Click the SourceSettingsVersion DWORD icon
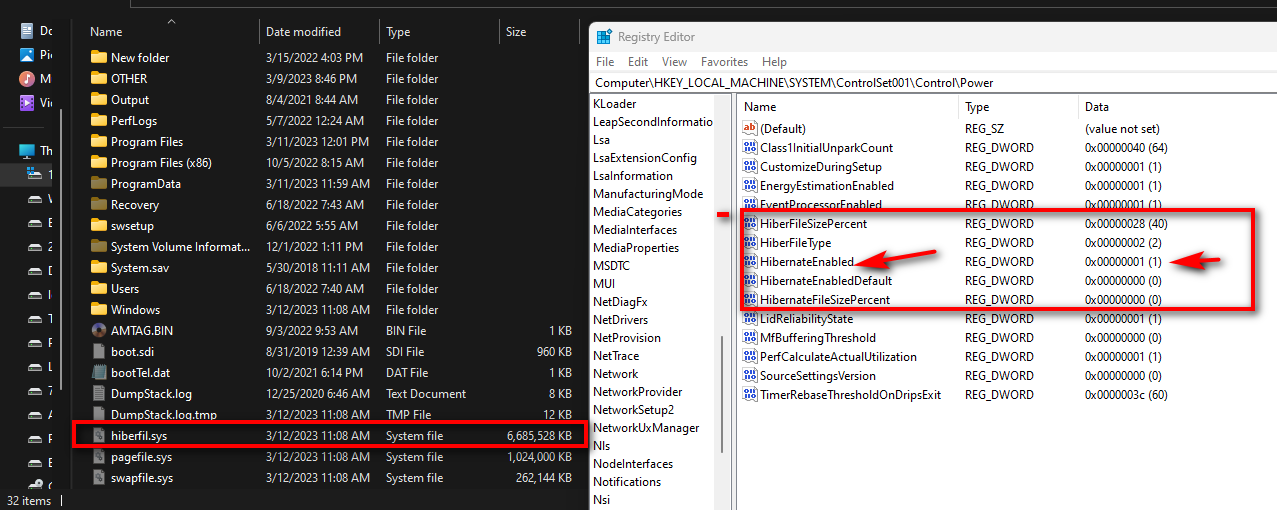Screen dimensions: 1277x510 (750, 375)
